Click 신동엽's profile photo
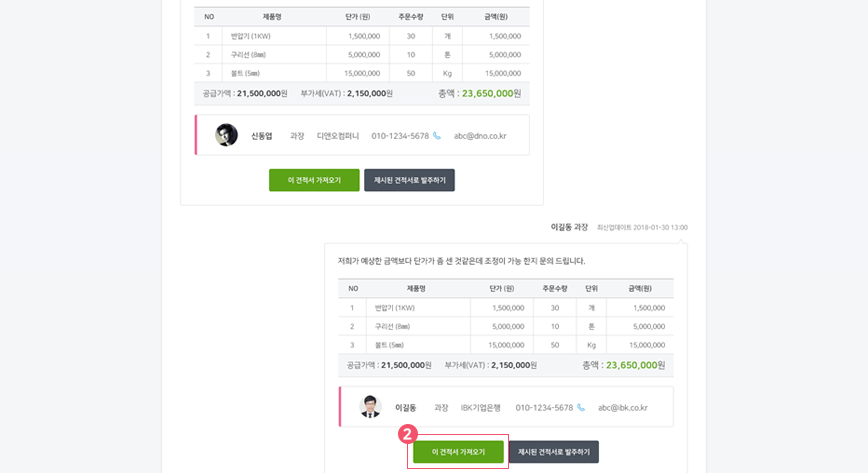This screenshot has width=868, height=473. point(226,135)
